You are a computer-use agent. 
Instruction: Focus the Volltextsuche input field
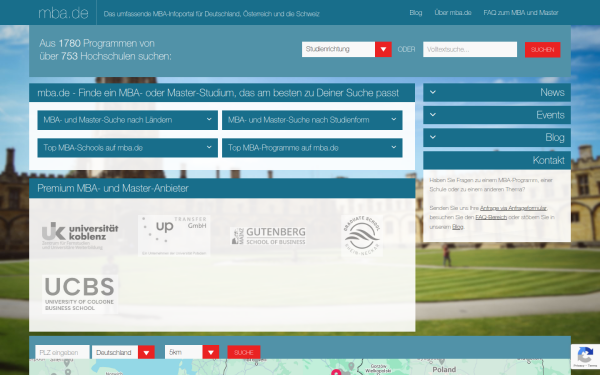click(x=470, y=49)
